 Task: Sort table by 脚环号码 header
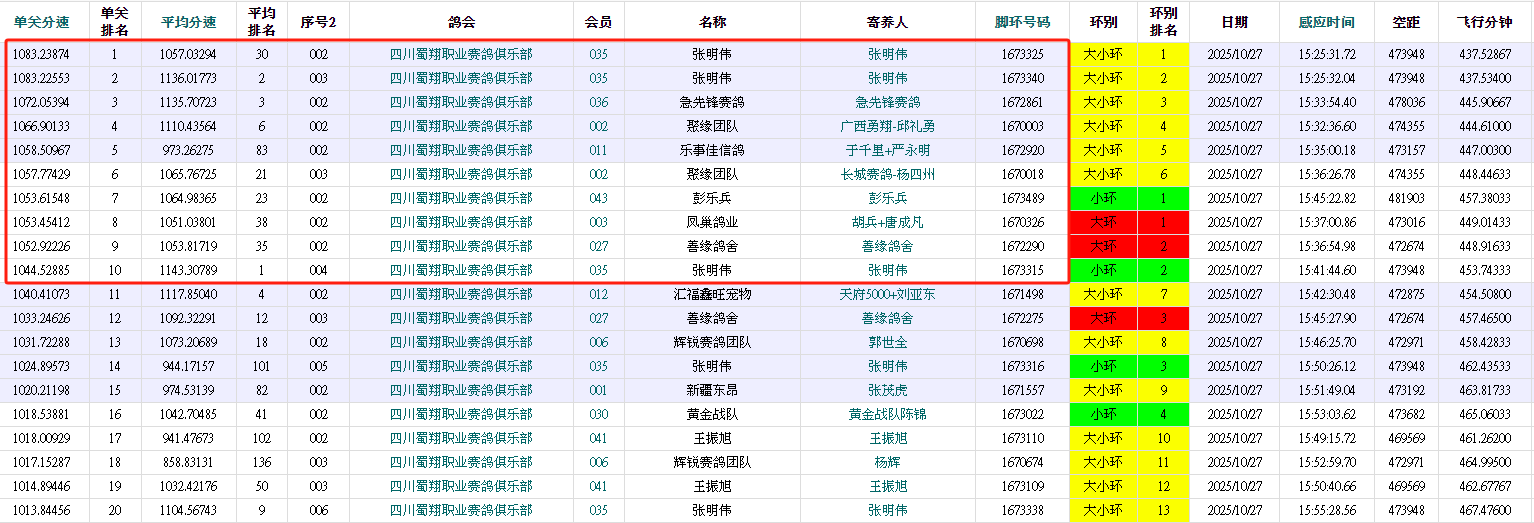click(x=1022, y=22)
